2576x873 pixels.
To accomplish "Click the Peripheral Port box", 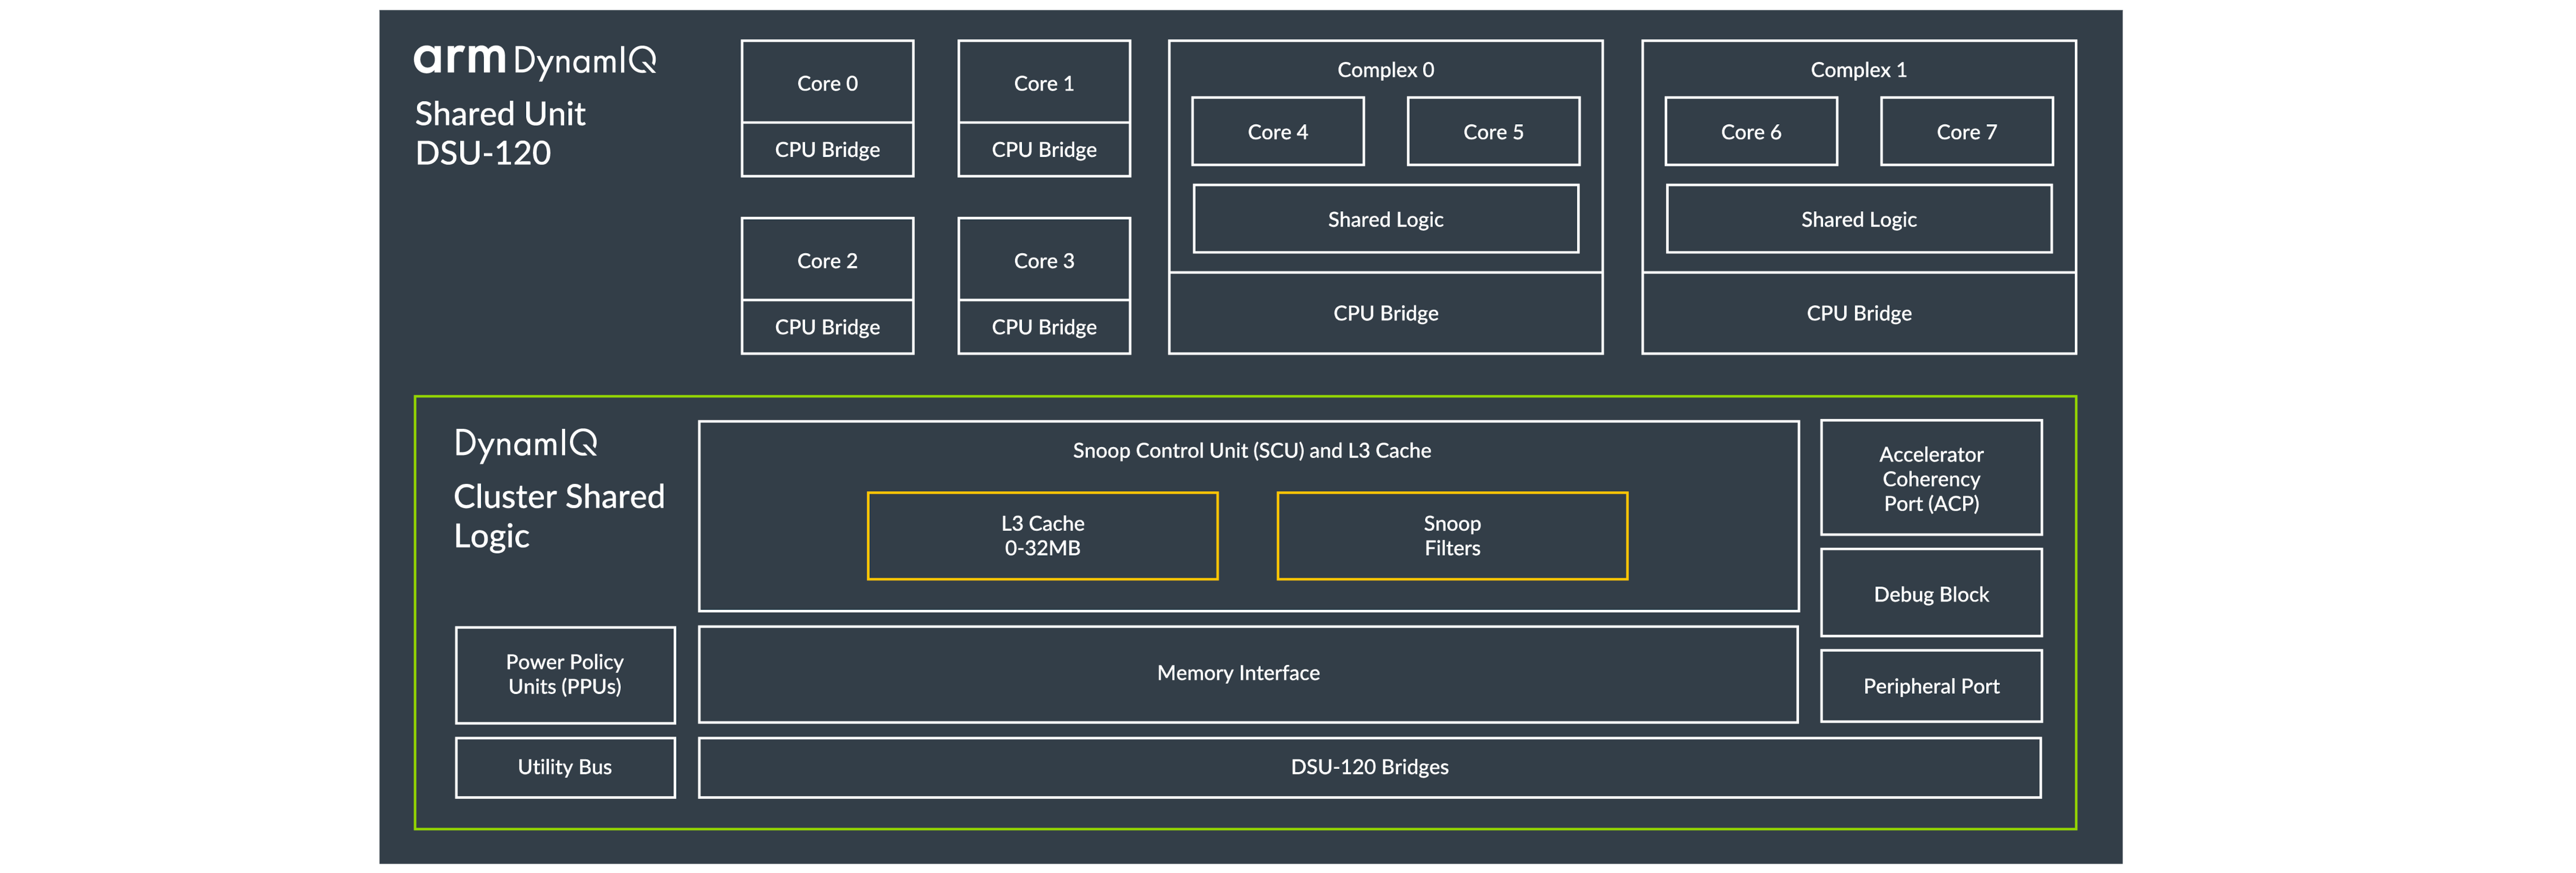I will click(x=1931, y=686).
